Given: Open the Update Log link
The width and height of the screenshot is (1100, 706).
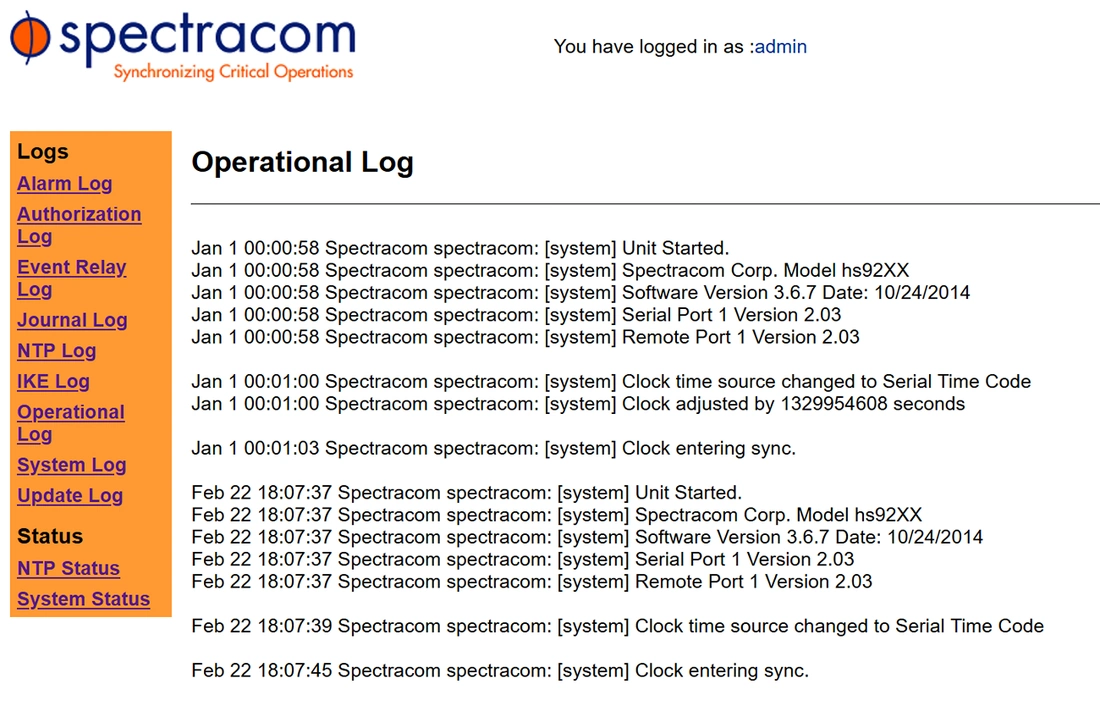Looking at the screenshot, I should (70, 496).
